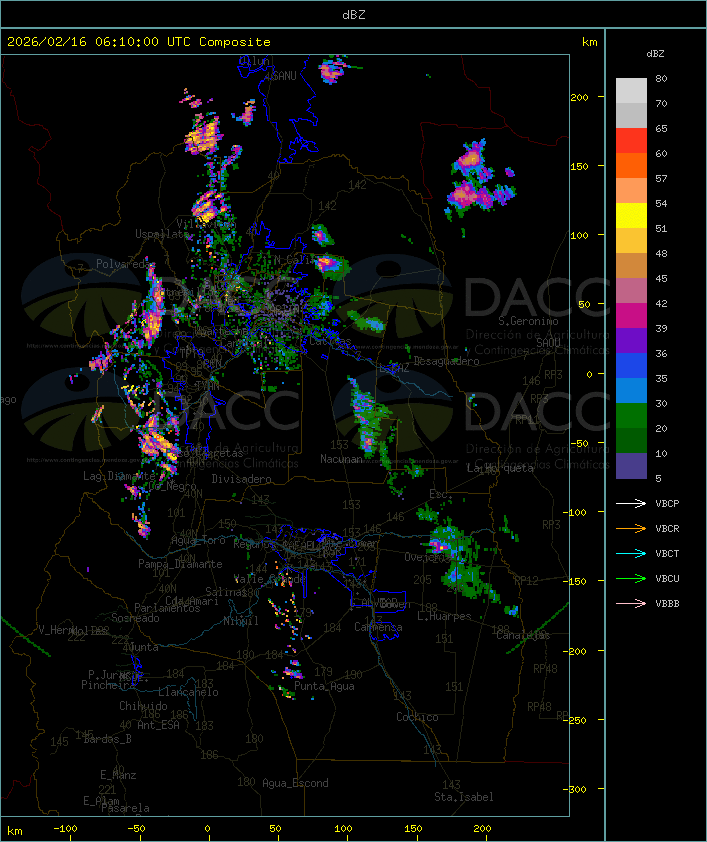Click the green VBCU arrow icon
707x842 pixels.
(631, 578)
